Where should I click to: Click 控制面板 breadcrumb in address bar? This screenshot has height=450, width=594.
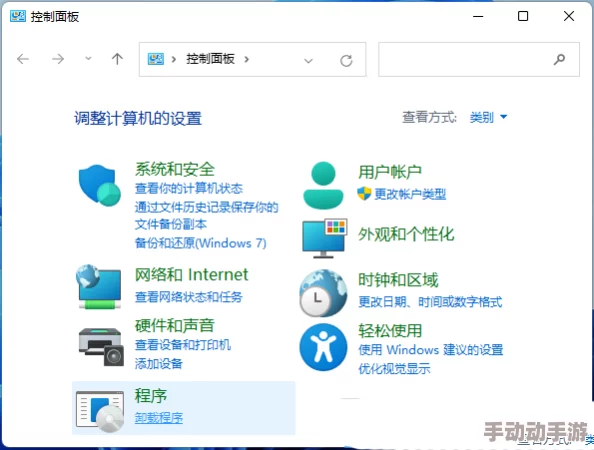pyautogui.click(x=210, y=59)
